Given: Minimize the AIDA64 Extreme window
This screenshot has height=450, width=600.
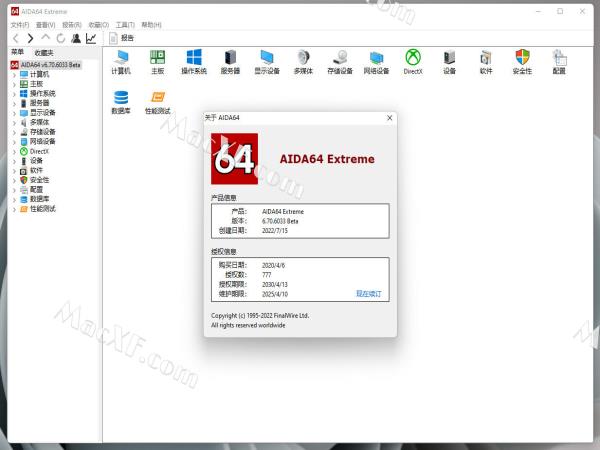Looking at the screenshot, I should 538,11.
